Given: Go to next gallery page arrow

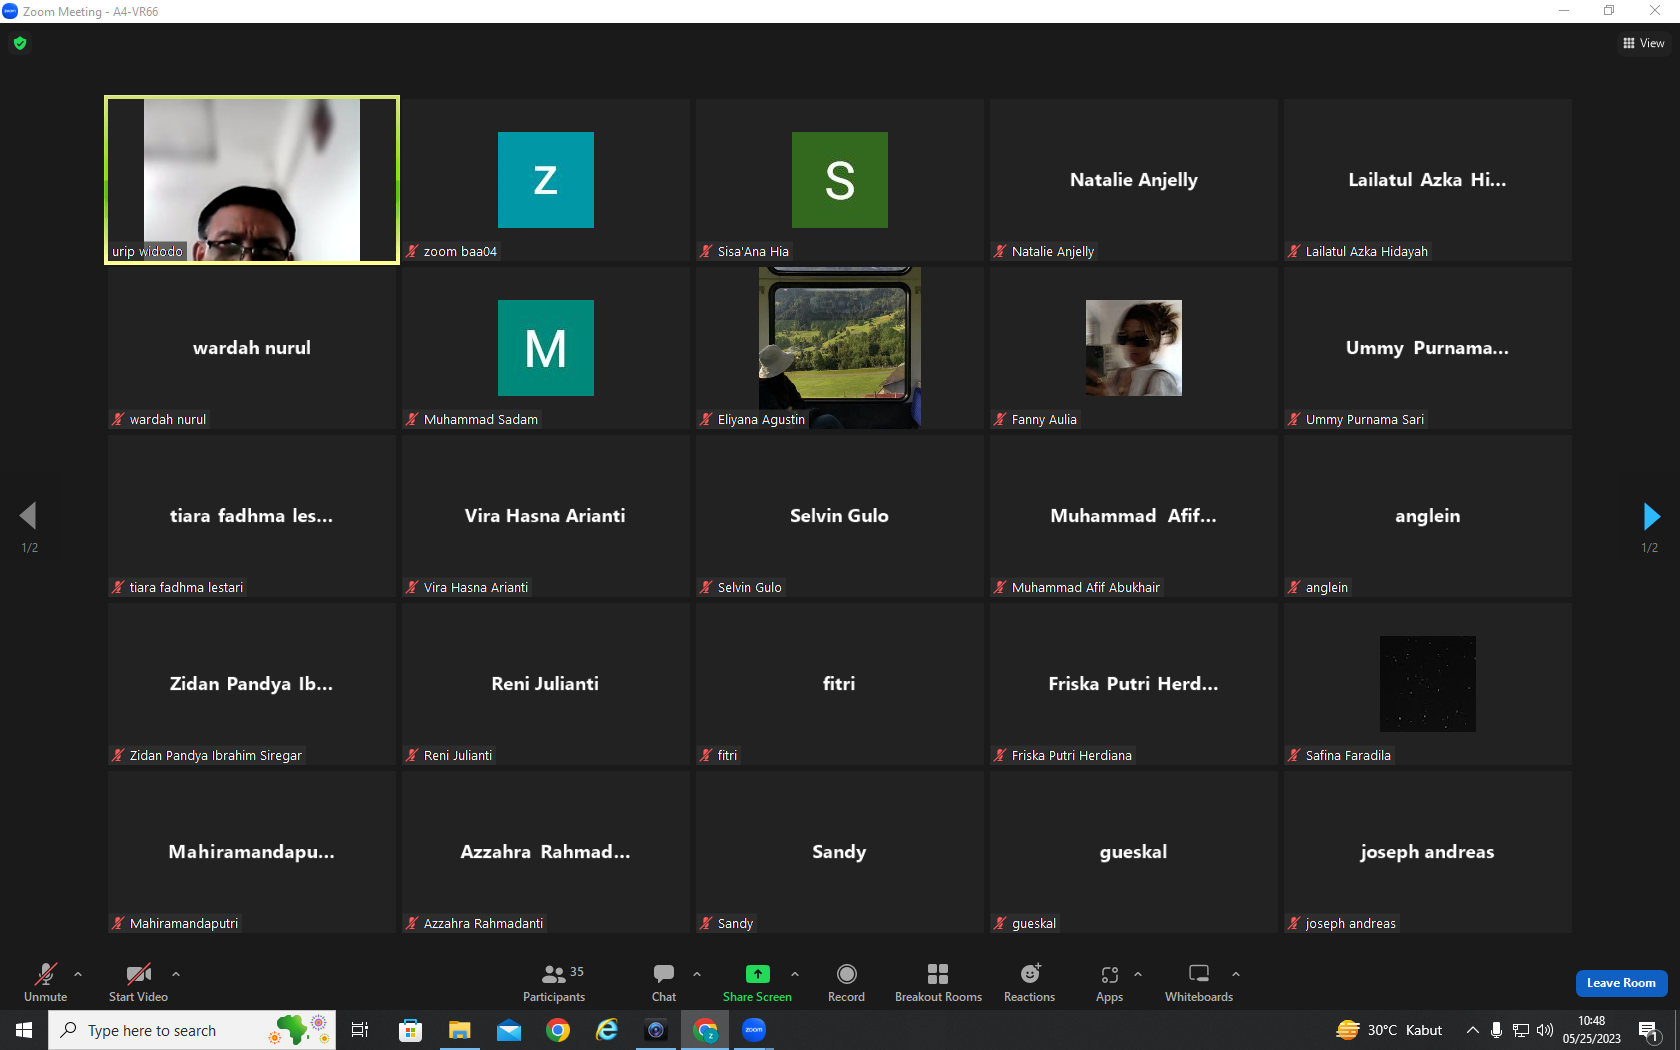Looking at the screenshot, I should coord(1651,516).
